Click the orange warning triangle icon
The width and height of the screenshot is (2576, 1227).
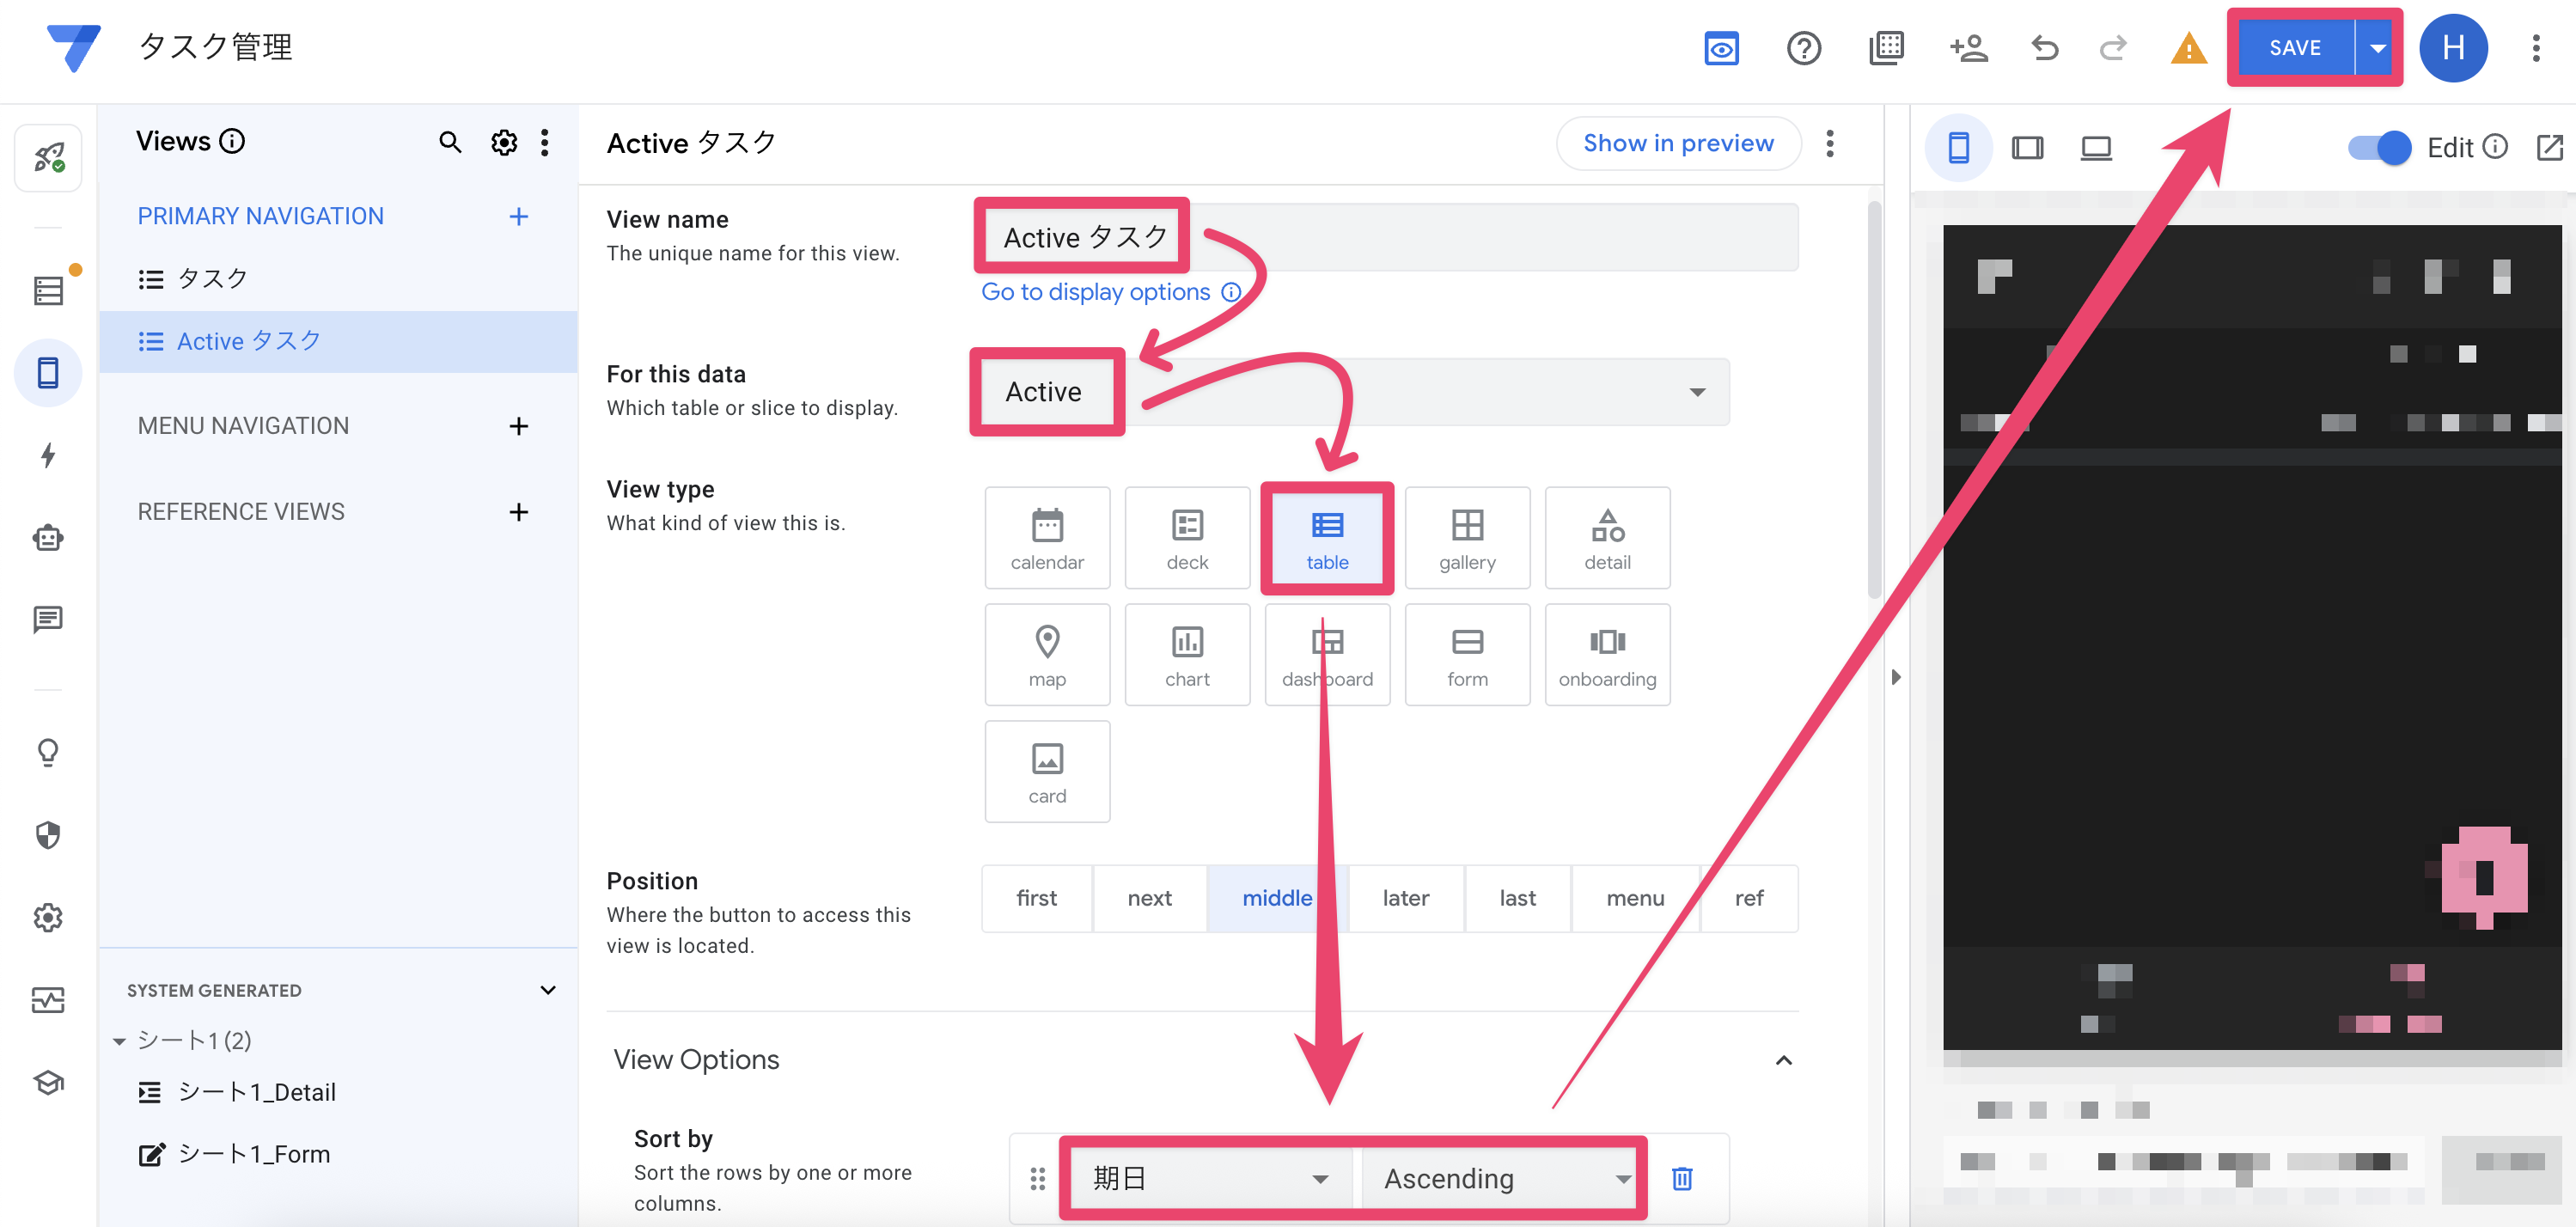pyautogui.click(x=2188, y=48)
